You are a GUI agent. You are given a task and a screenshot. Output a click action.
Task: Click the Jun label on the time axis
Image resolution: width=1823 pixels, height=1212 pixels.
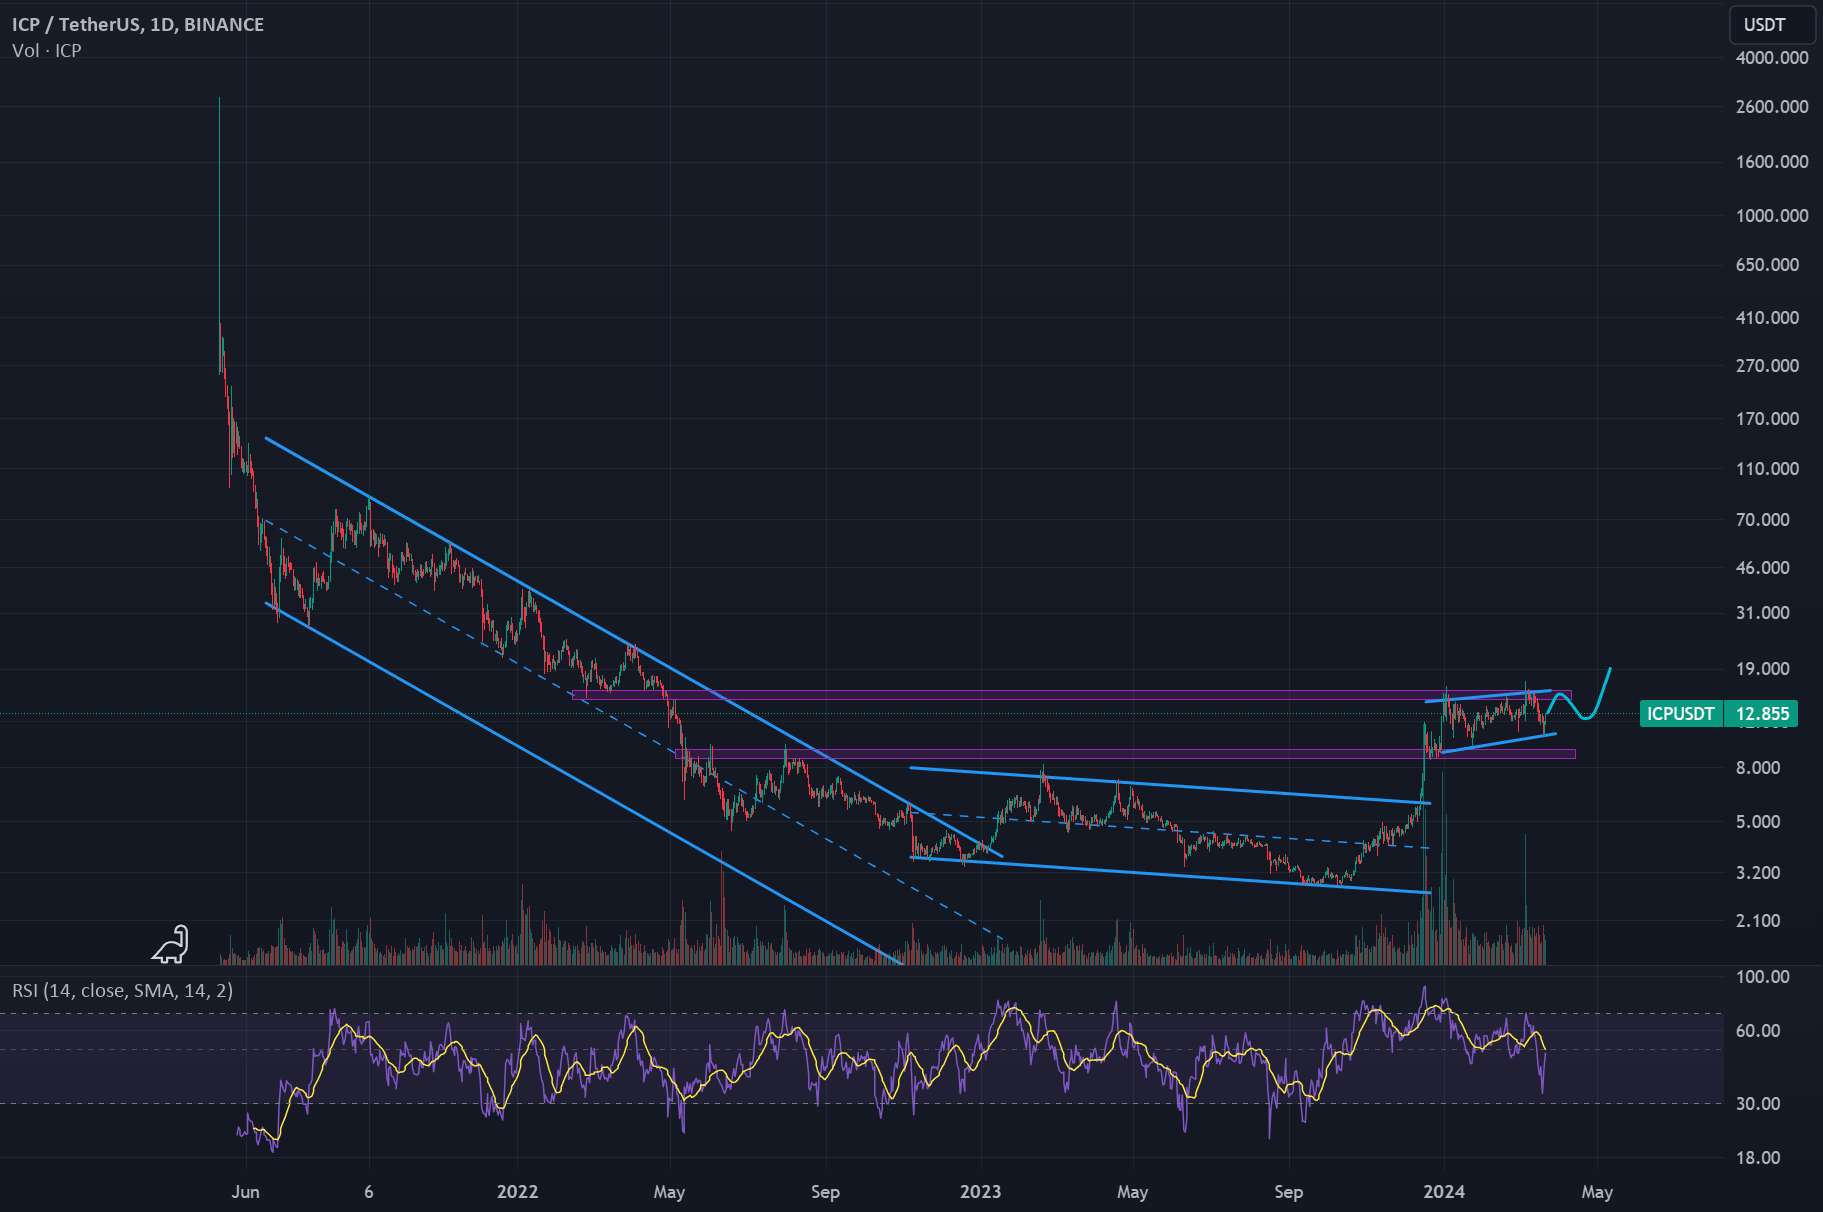click(x=245, y=1192)
